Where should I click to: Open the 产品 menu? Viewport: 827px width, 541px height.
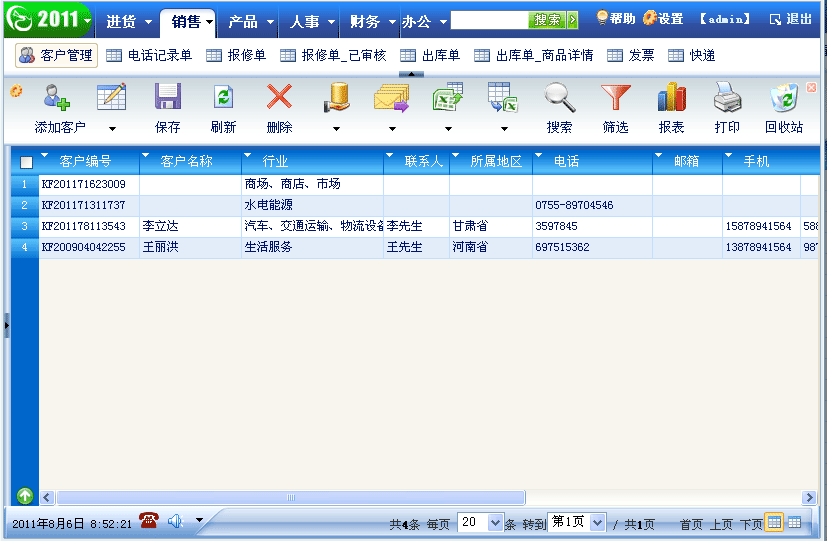click(x=251, y=21)
